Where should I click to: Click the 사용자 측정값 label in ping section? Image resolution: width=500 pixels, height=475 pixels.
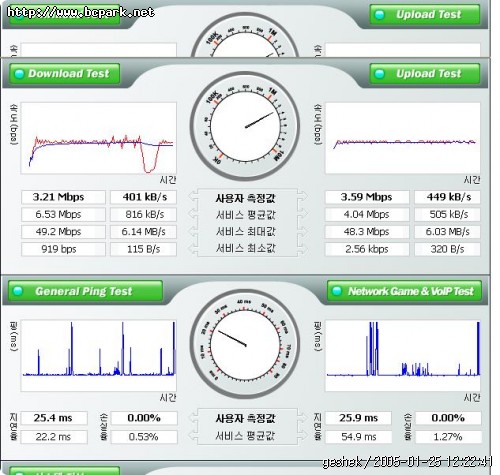tap(246, 418)
